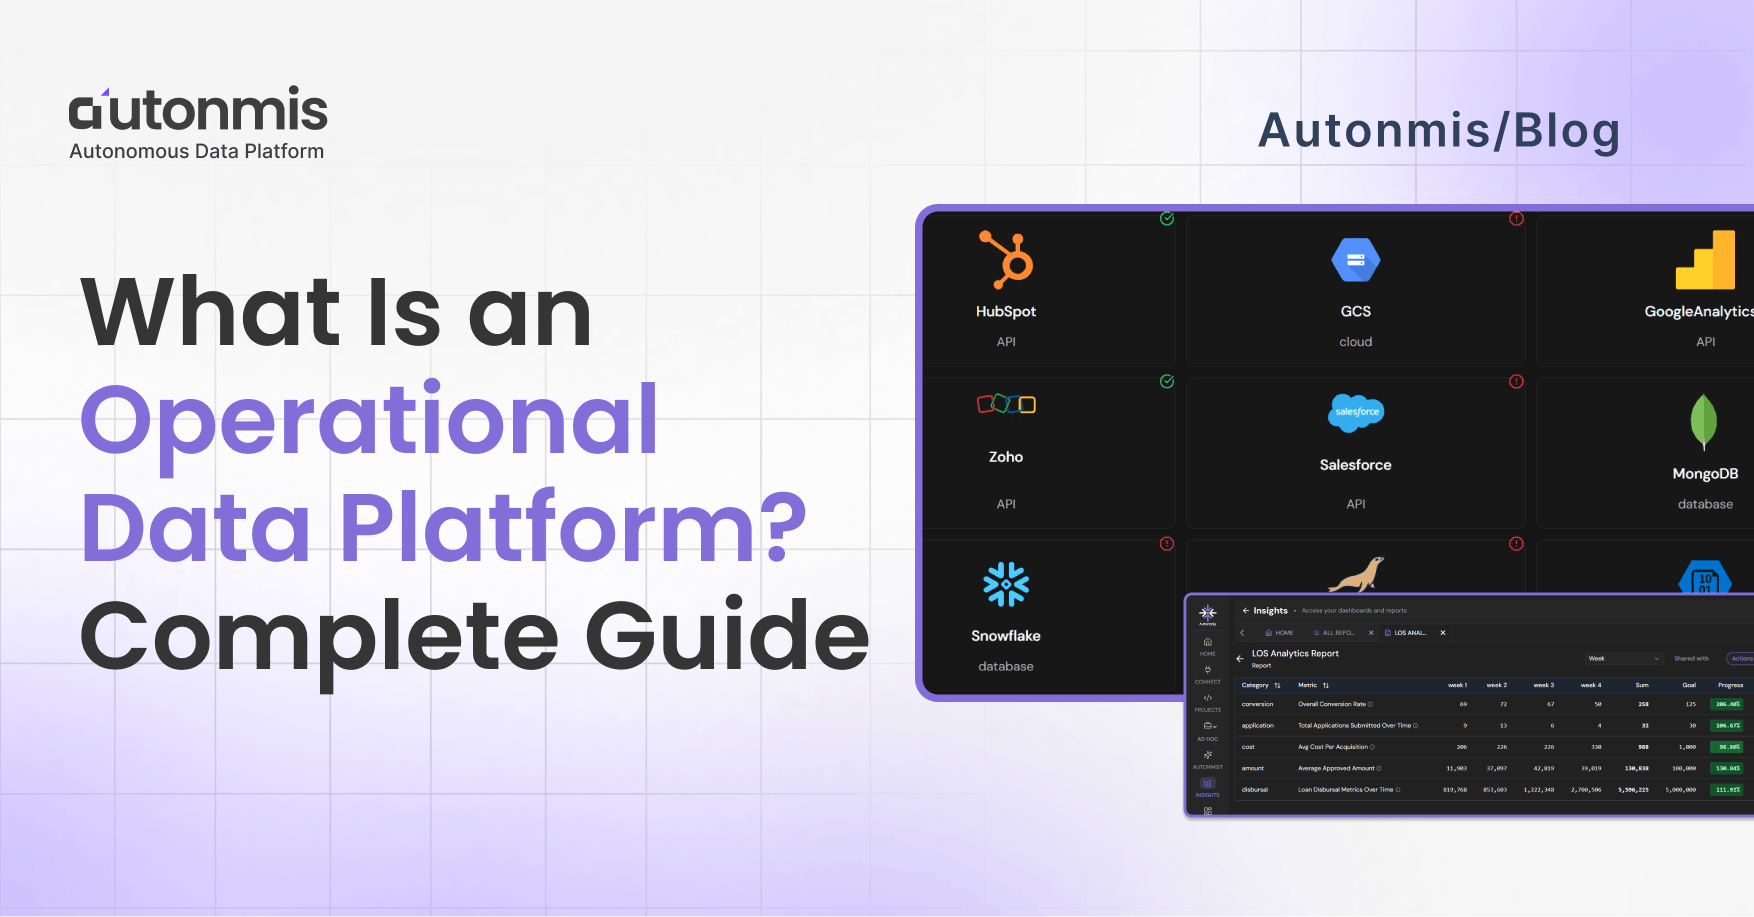Open HOME in the dashboard sidebar
This screenshot has width=1754, height=917.
tap(1208, 646)
